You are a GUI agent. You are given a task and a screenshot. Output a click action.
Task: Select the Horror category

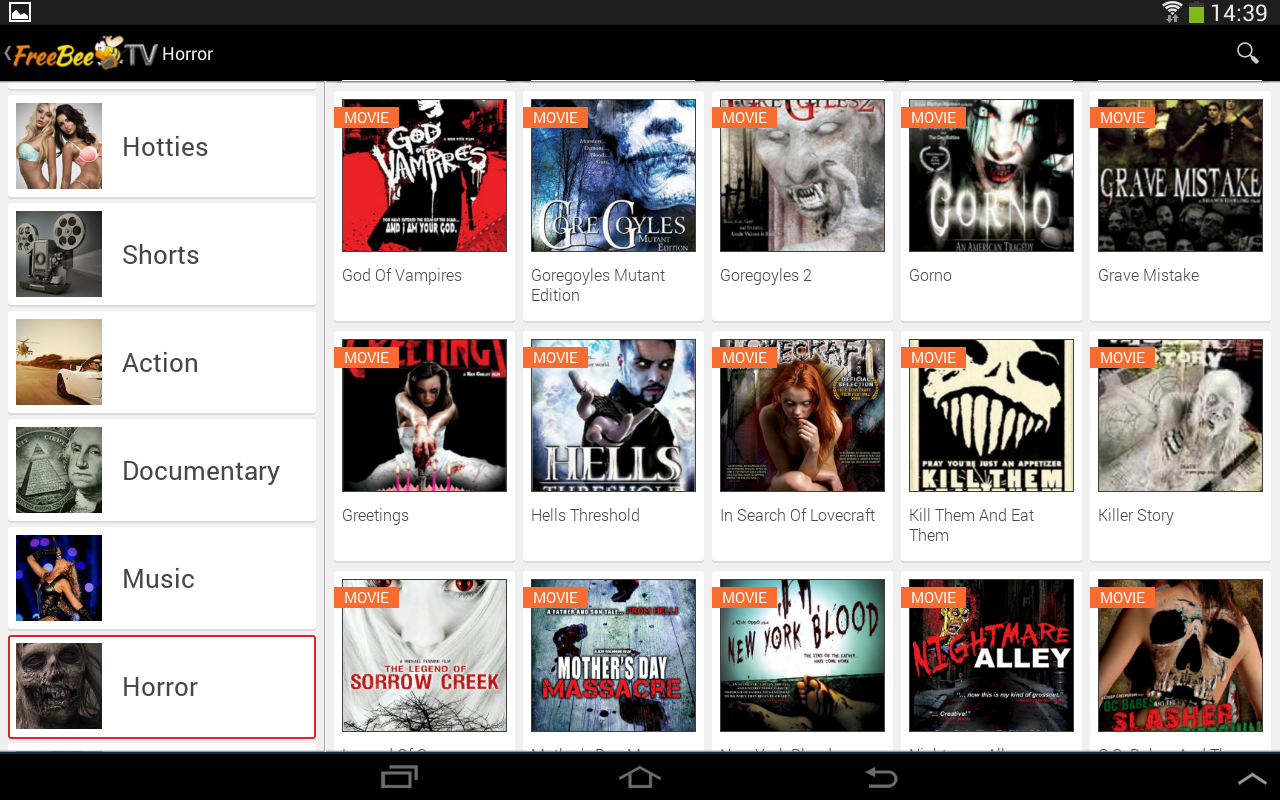pyautogui.click(x=161, y=687)
